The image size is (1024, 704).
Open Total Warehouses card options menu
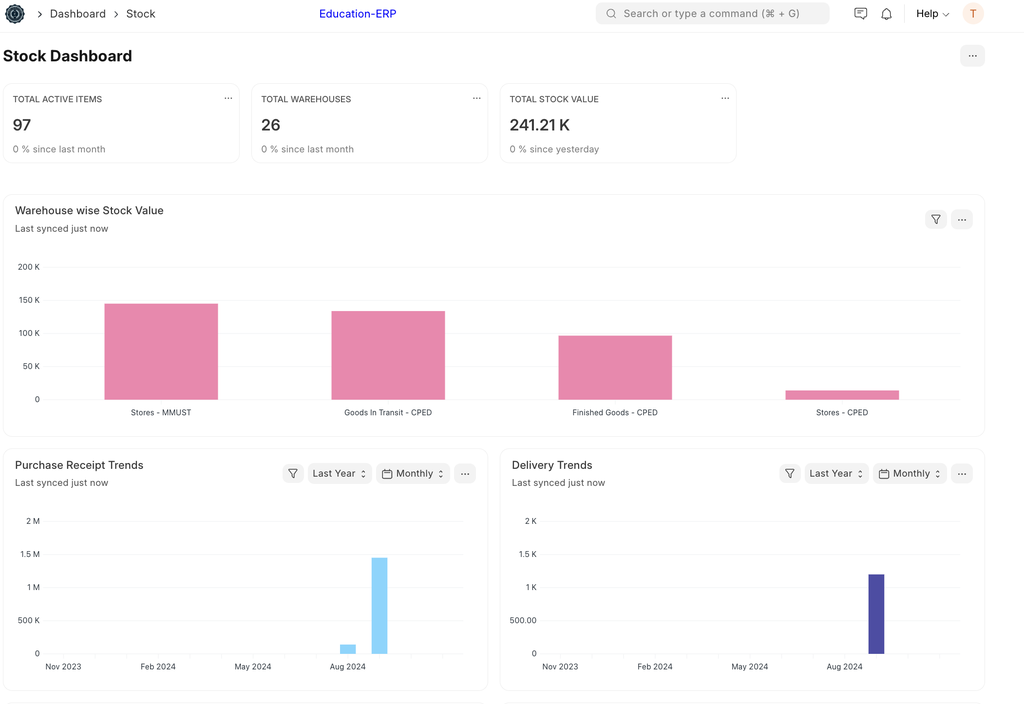click(476, 99)
